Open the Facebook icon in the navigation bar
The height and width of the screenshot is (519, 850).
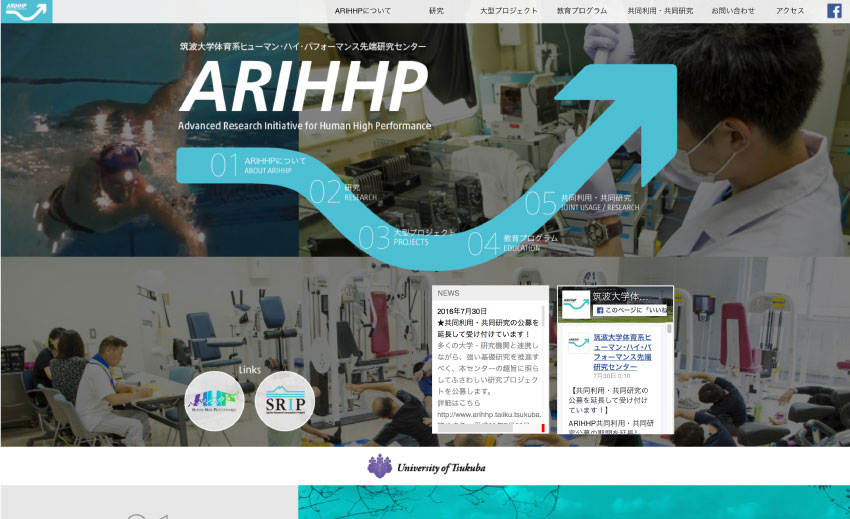click(x=834, y=11)
